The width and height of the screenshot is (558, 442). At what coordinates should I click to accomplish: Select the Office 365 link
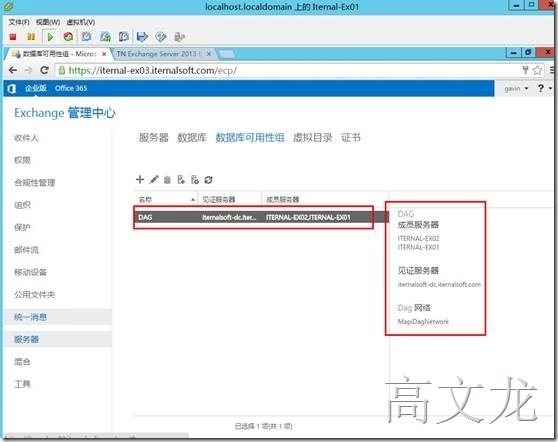tap(71, 88)
